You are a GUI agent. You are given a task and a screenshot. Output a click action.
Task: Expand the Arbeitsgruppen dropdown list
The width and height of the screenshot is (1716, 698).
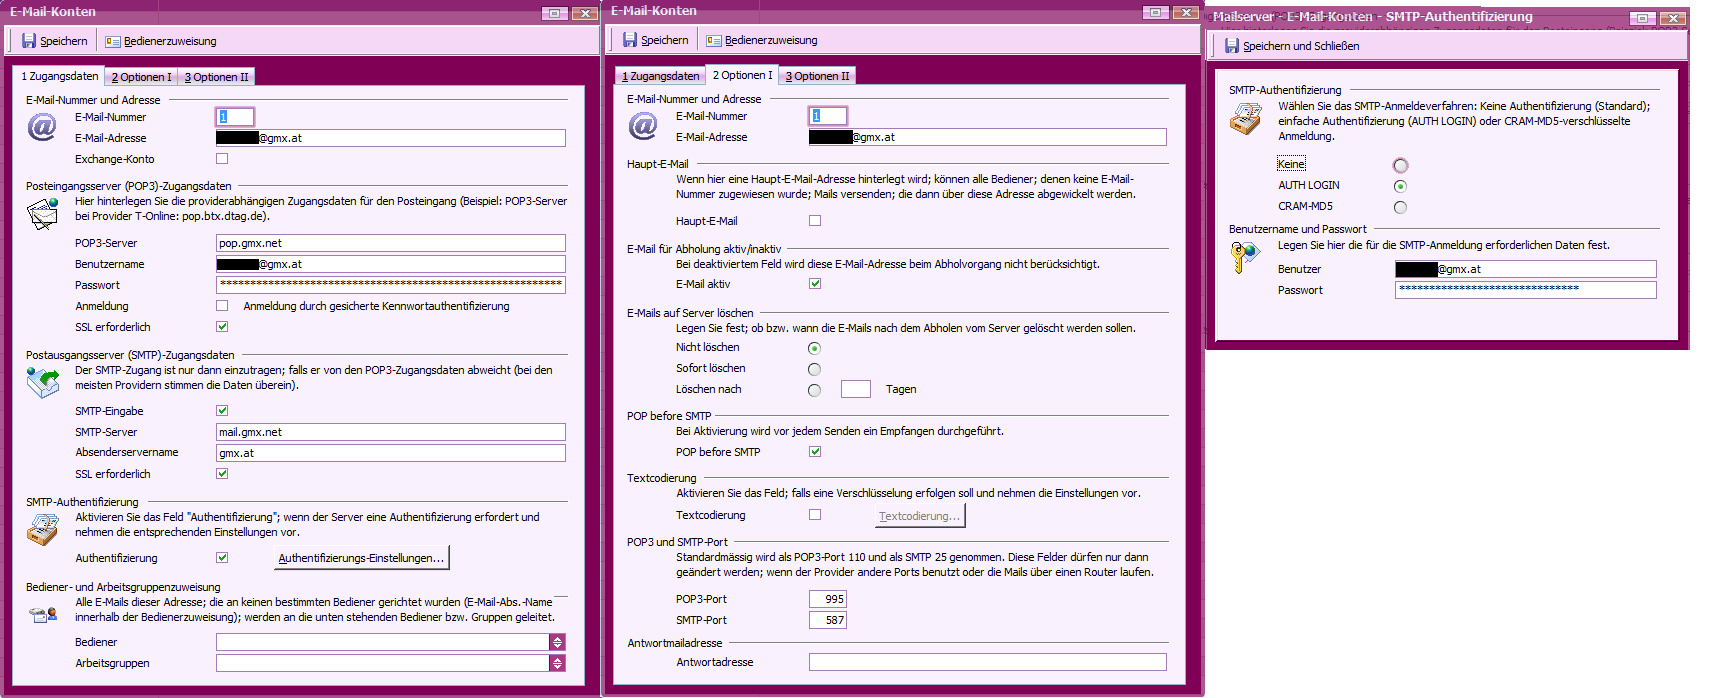557,663
